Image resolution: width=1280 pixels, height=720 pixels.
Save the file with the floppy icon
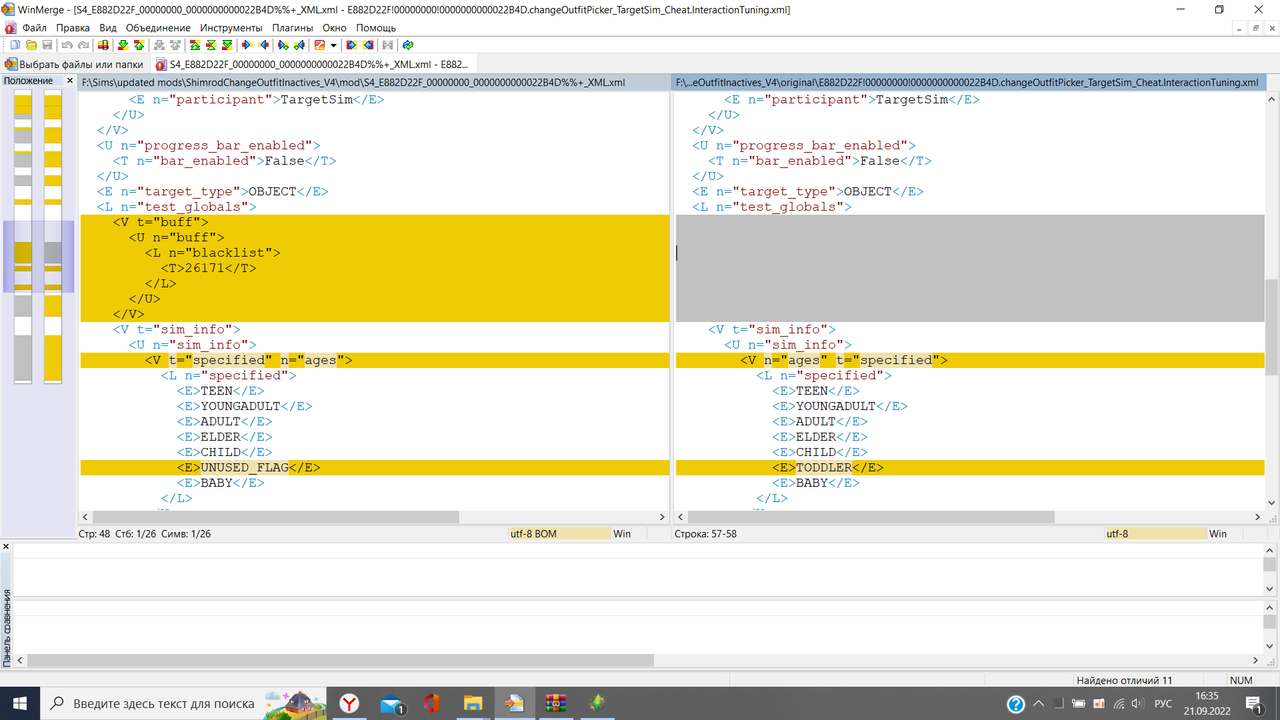(x=47, y=45)
